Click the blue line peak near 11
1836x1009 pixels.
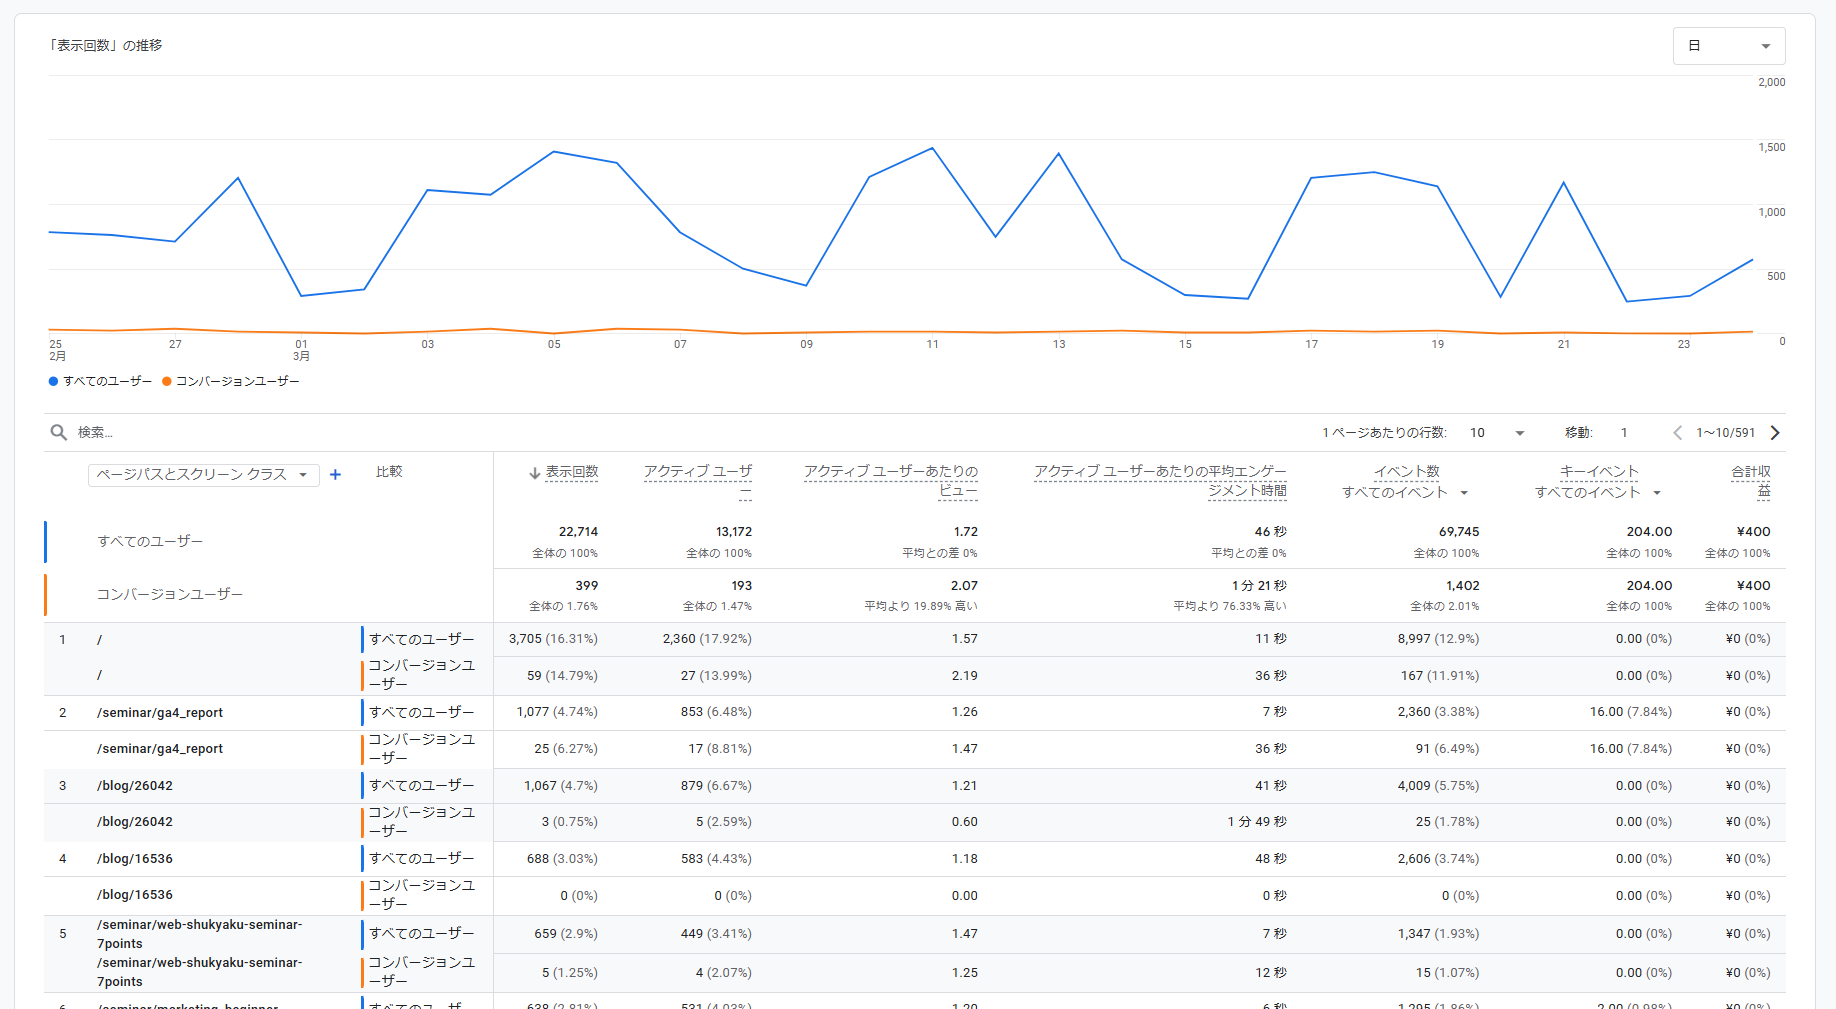932,149
